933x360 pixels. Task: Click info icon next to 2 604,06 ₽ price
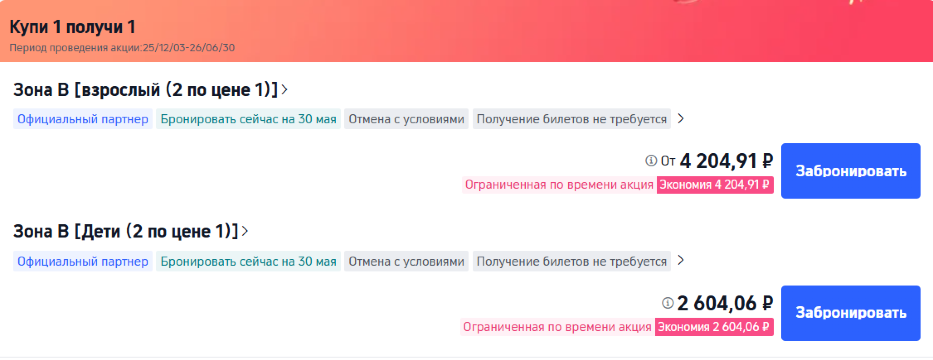point(667,303)
